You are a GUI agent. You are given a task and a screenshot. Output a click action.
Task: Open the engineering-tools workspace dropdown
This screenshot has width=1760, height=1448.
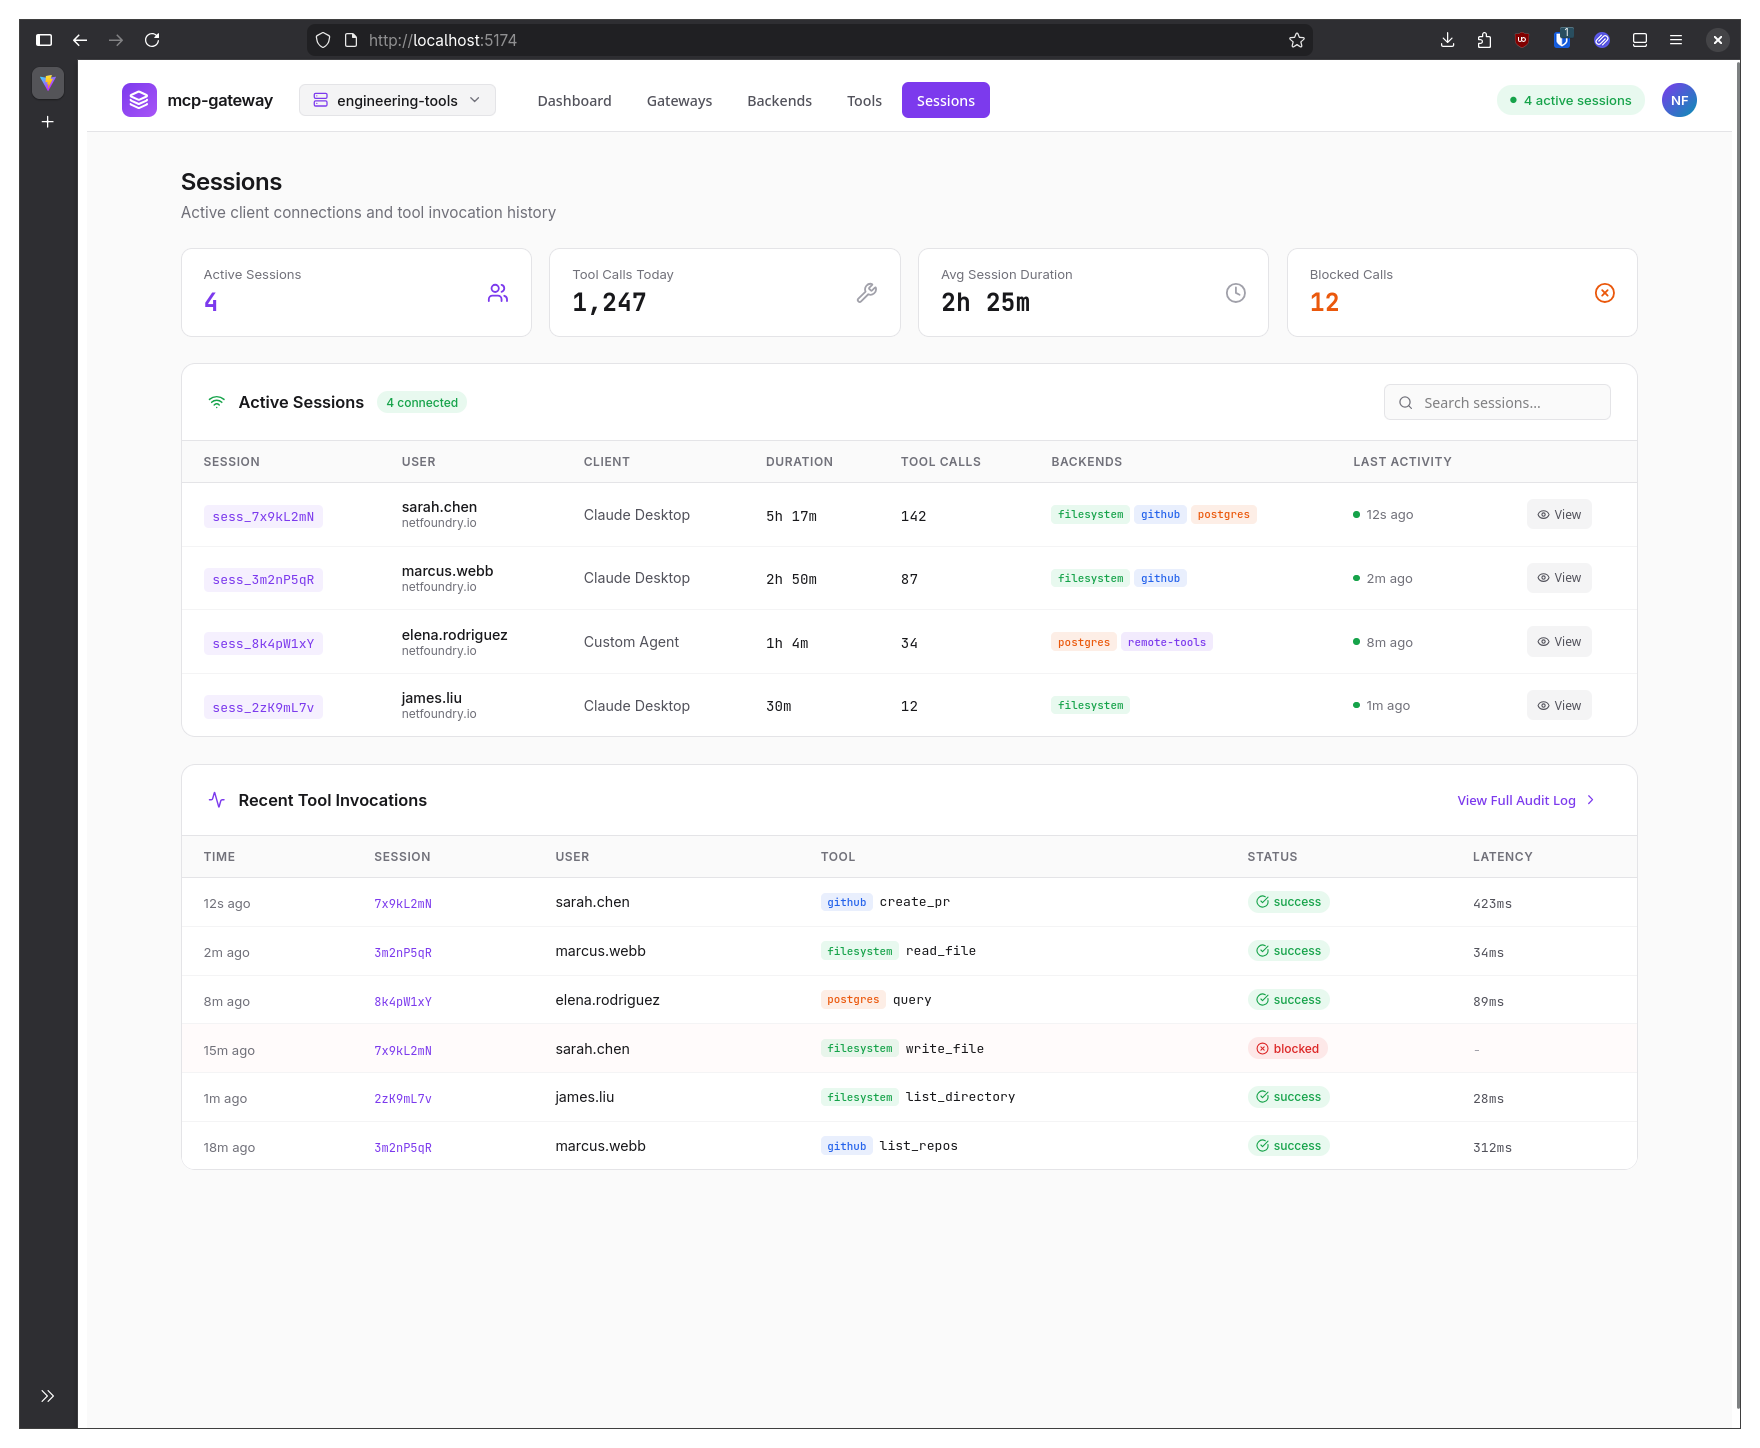pos(397,100)
